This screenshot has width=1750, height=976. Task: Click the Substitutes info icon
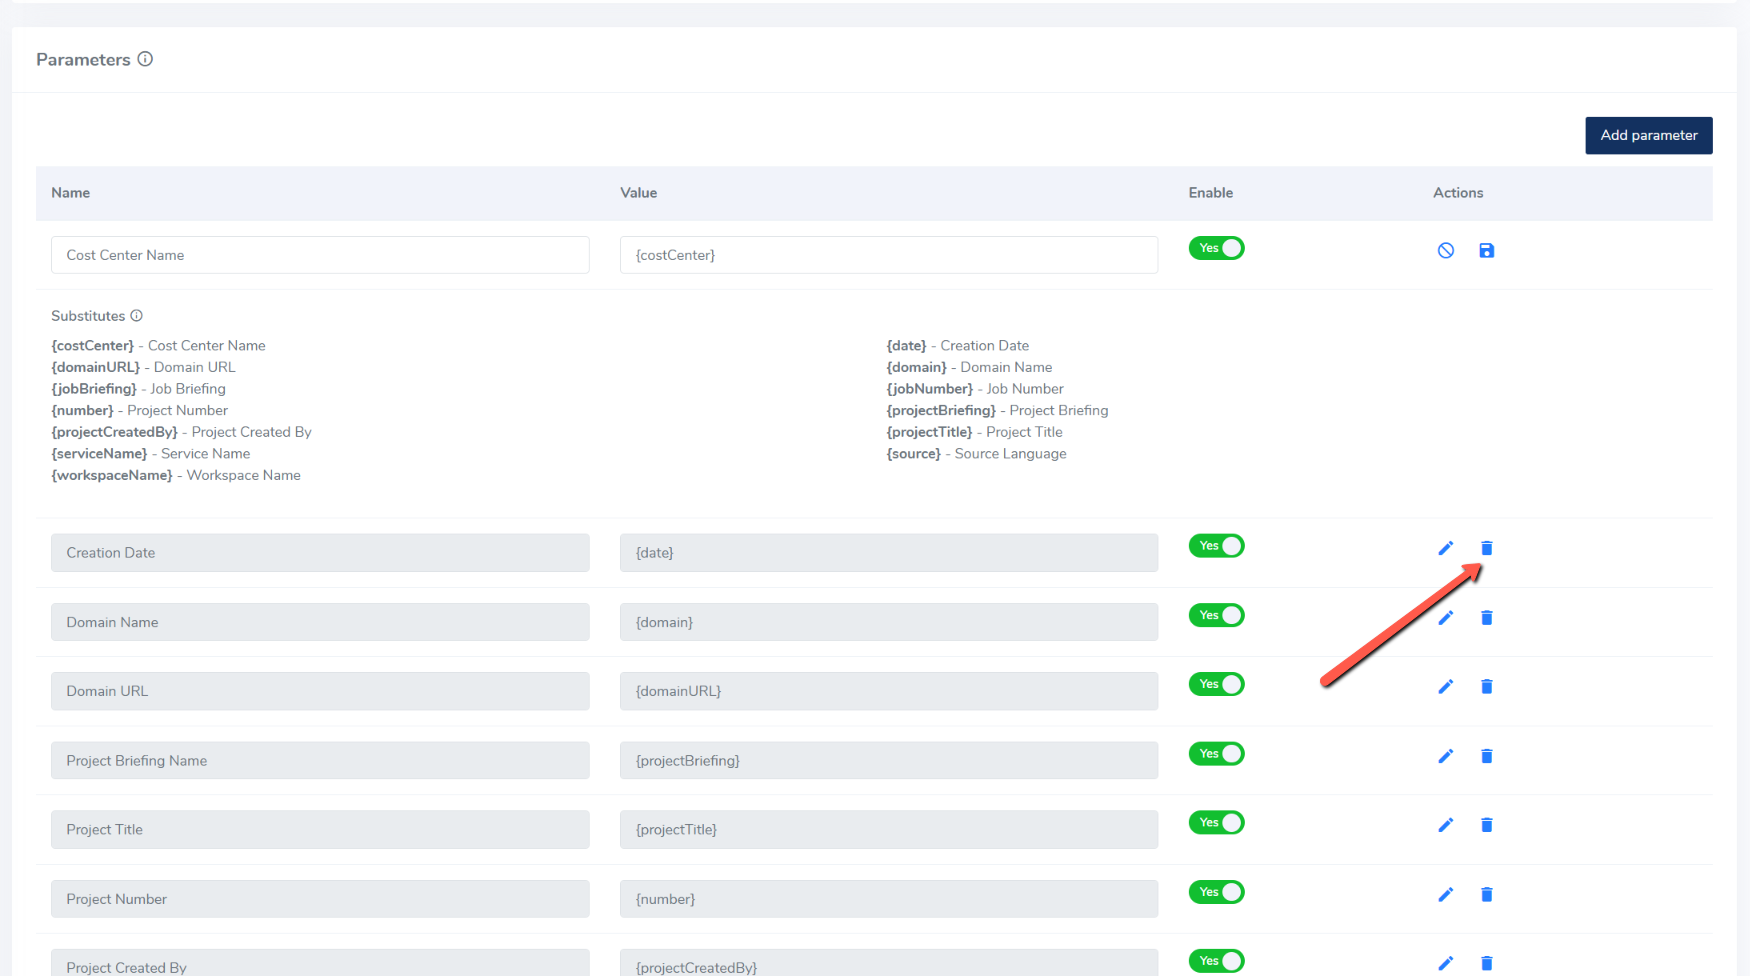pos(136,315)
